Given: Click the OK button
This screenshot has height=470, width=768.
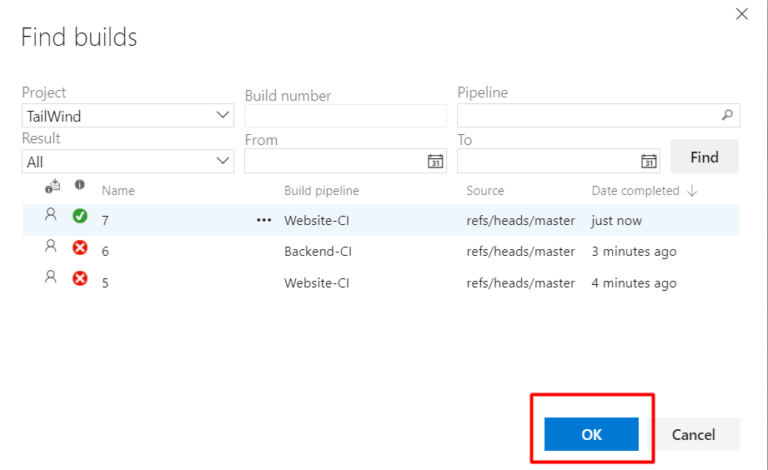Looking at the screenshot, I should 591,434.
